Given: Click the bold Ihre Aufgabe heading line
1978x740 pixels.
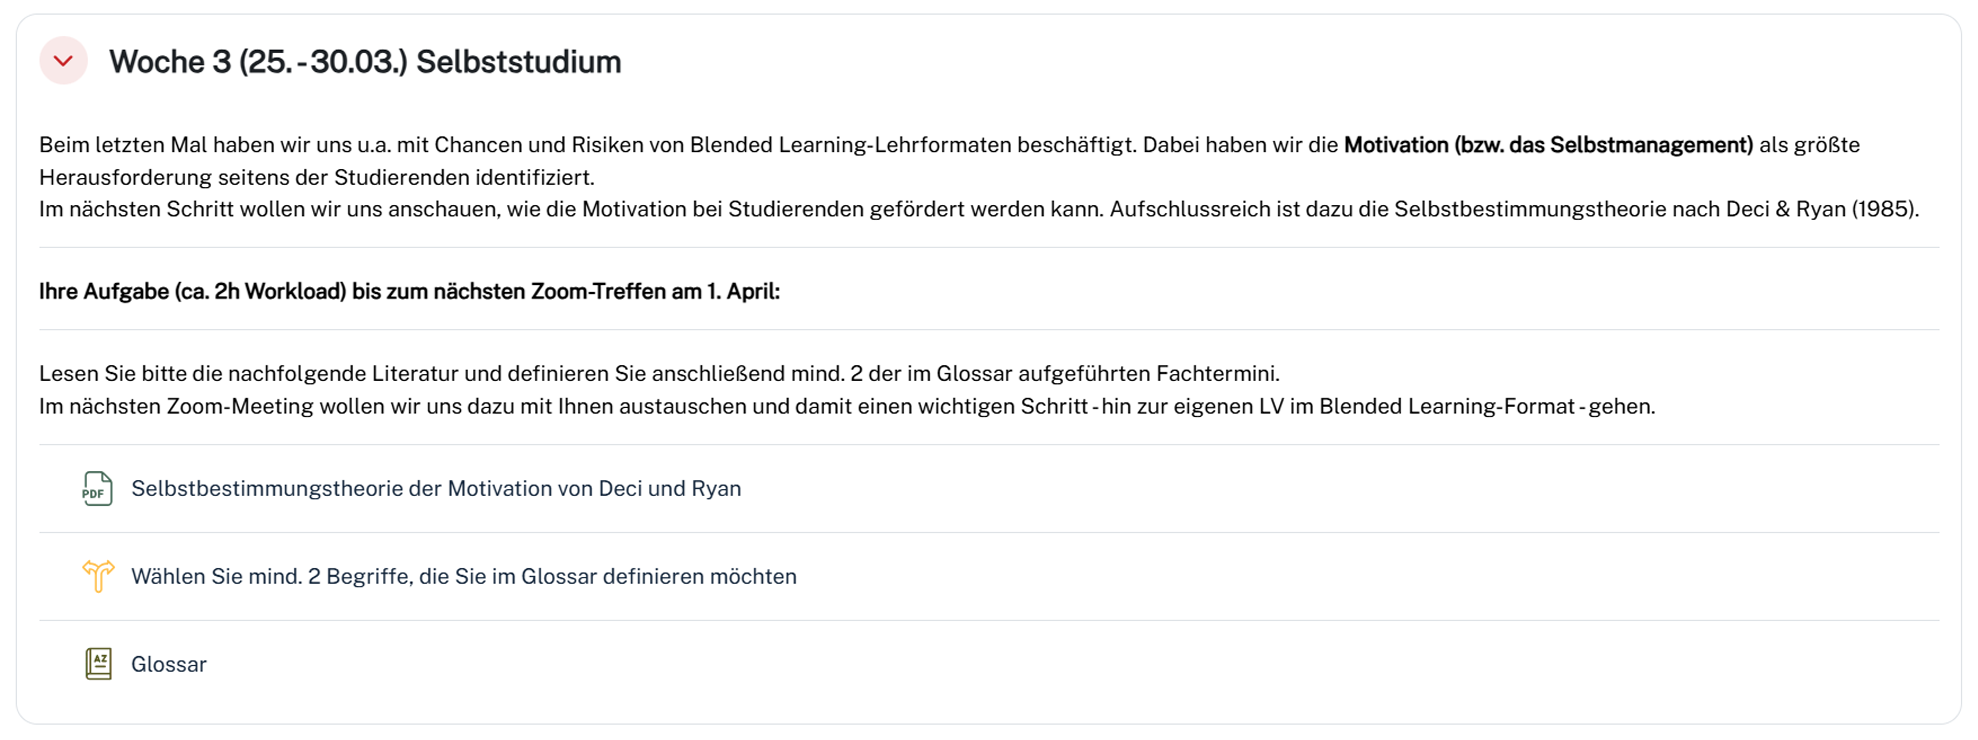Looking at the screenshot, I should 409,291.
